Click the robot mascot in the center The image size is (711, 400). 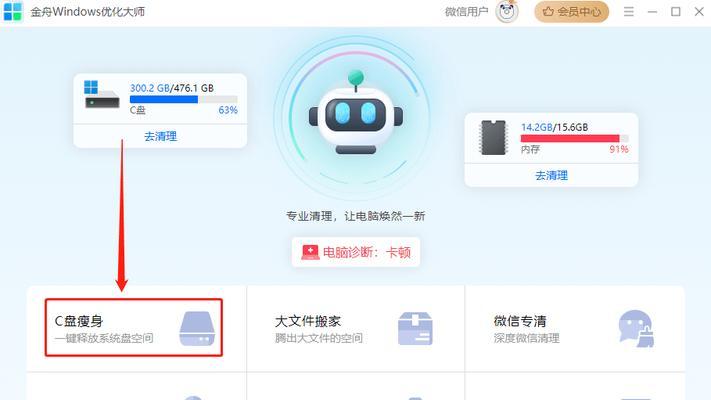pos(356,113)
